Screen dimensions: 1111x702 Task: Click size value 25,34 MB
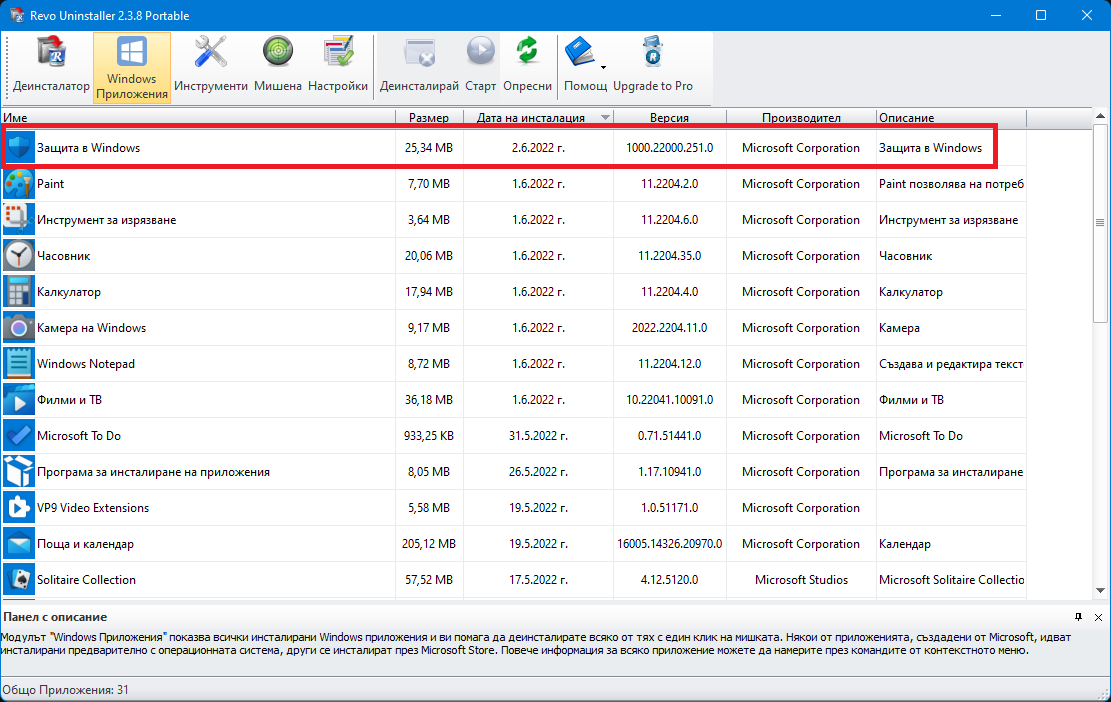pyautogui.click(x=429, y=148)
